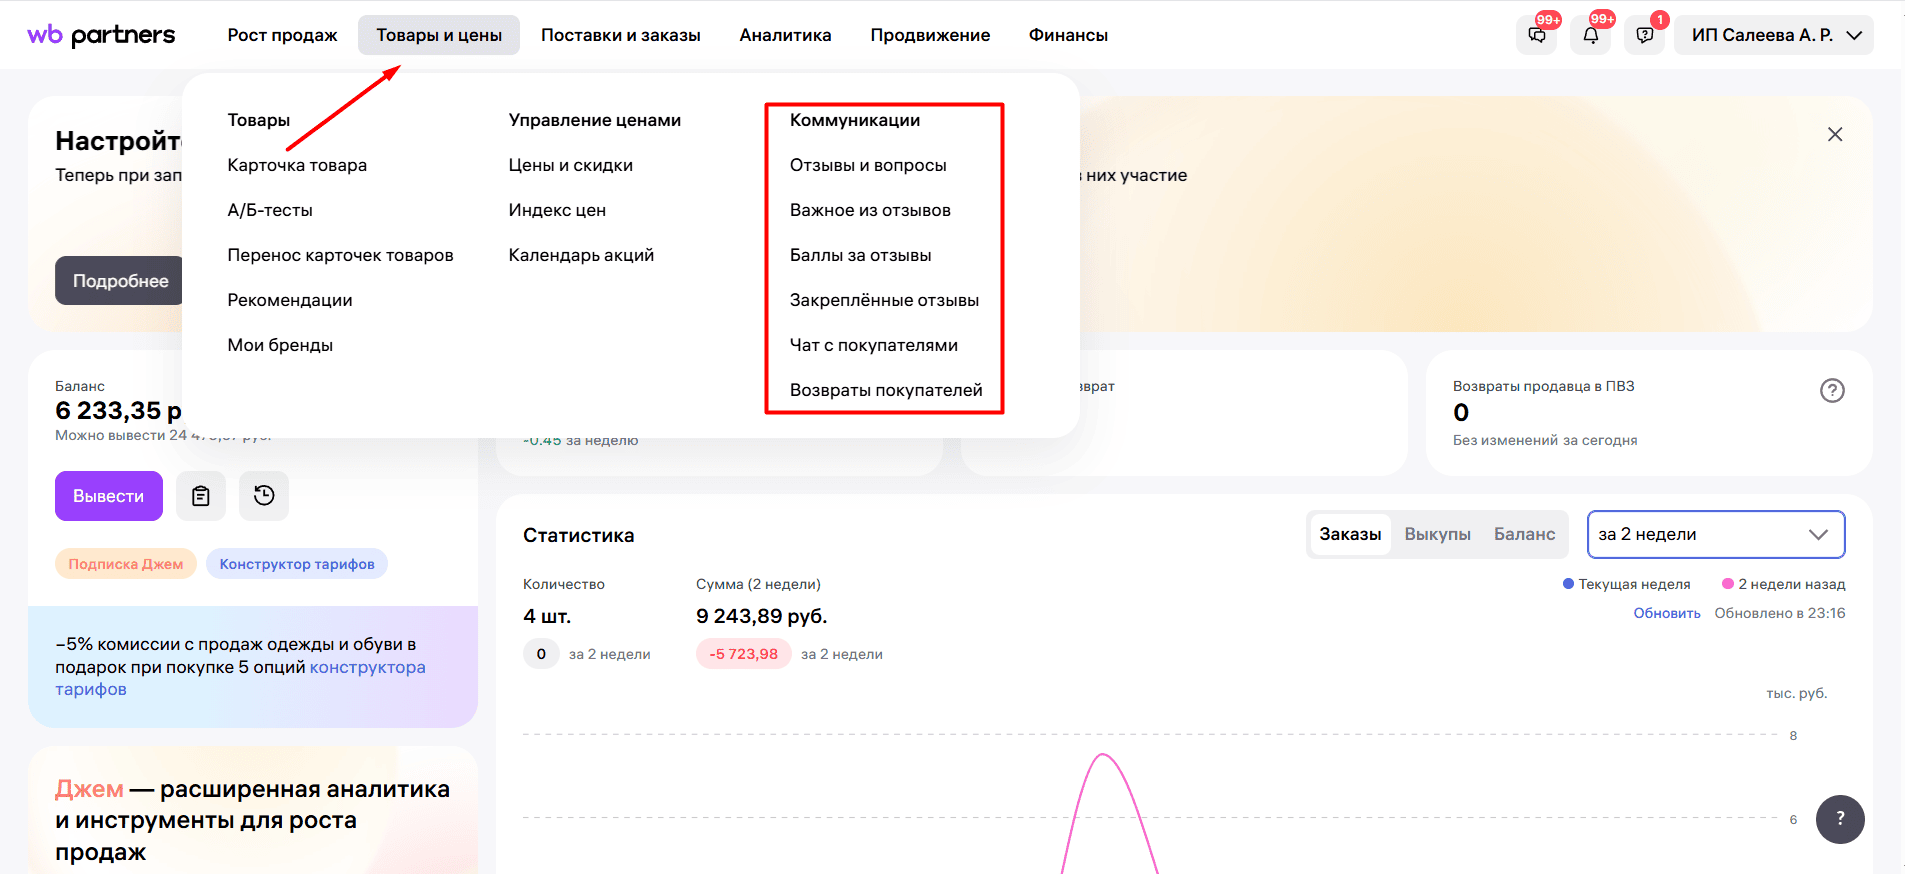Screen dimensions: 1905x874
Task: Click the Подробнее button
Action: pos(120,281)
